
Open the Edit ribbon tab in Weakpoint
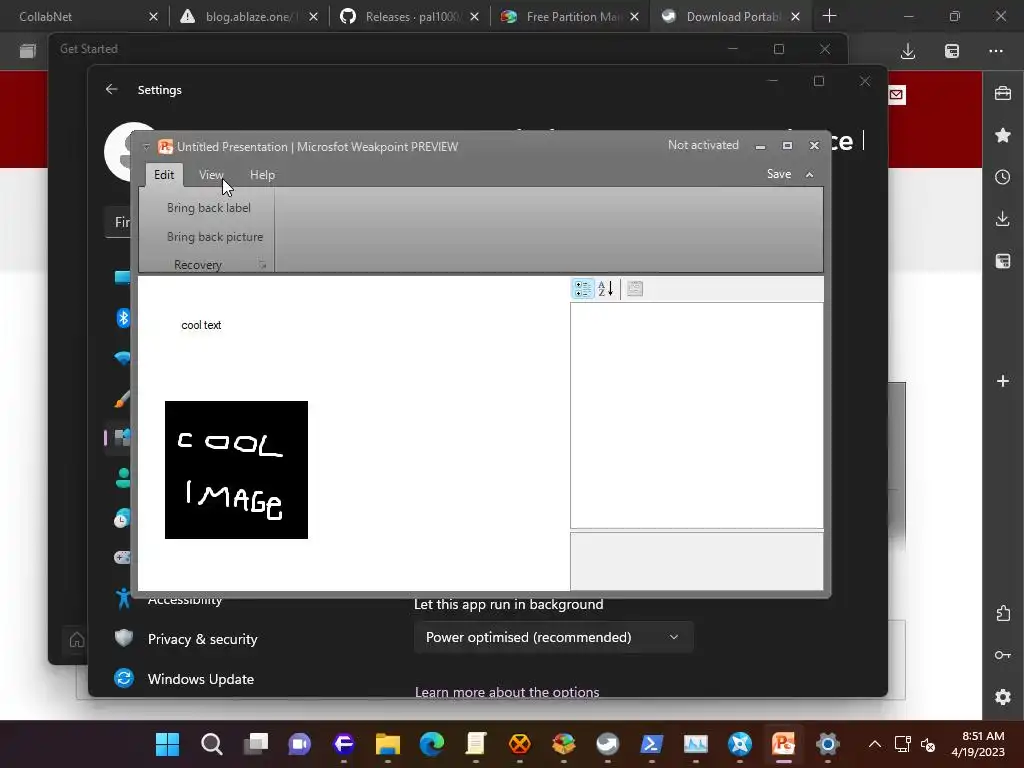tap(164, 174)
